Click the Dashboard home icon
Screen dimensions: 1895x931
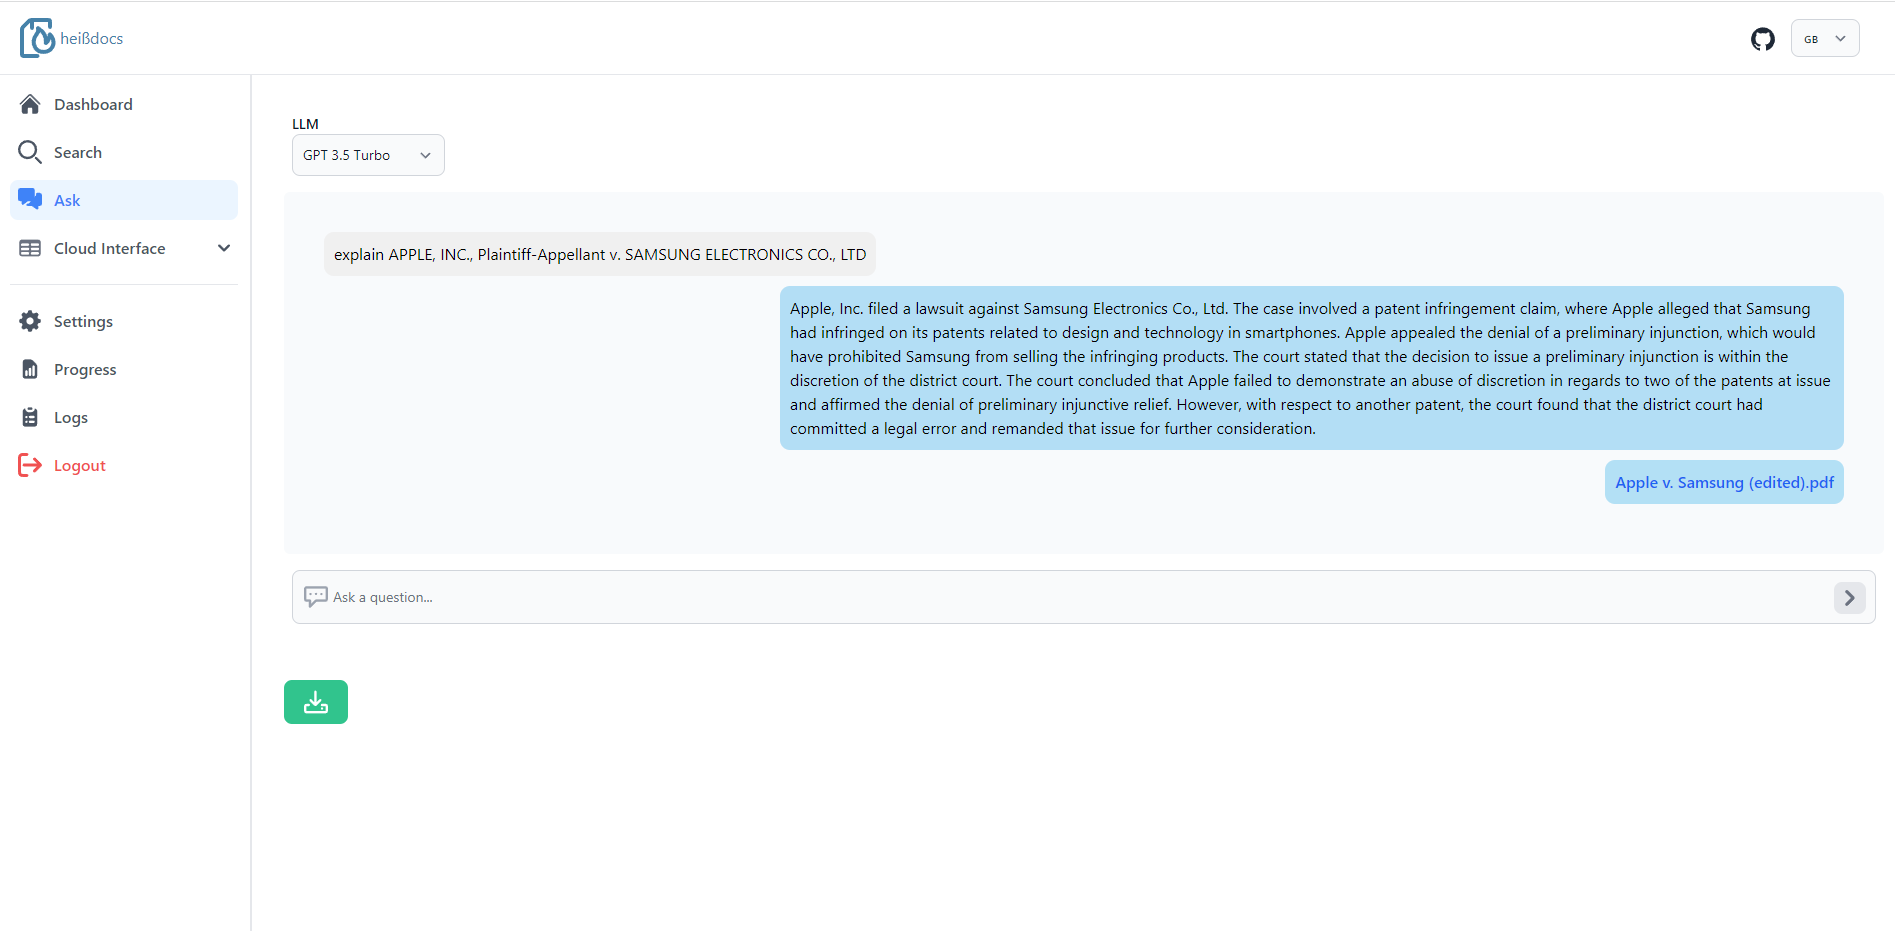30,104
